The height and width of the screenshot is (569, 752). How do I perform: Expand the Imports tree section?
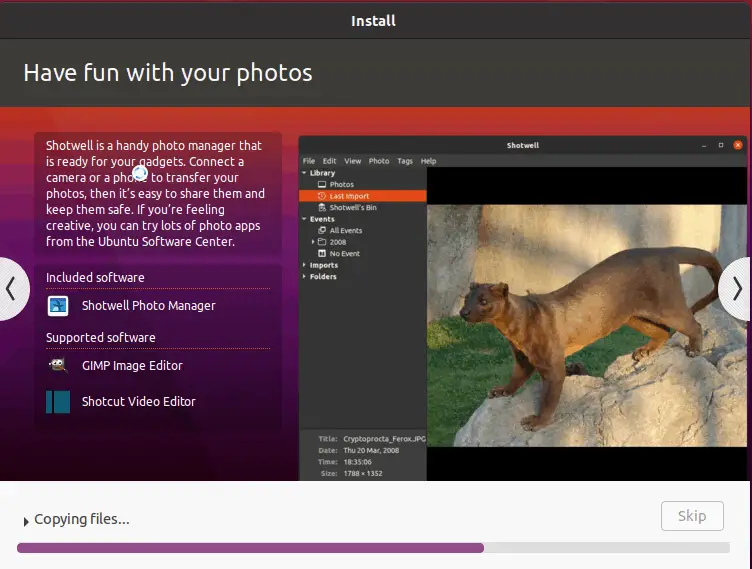pyautogui.click(x=305, y=265)
